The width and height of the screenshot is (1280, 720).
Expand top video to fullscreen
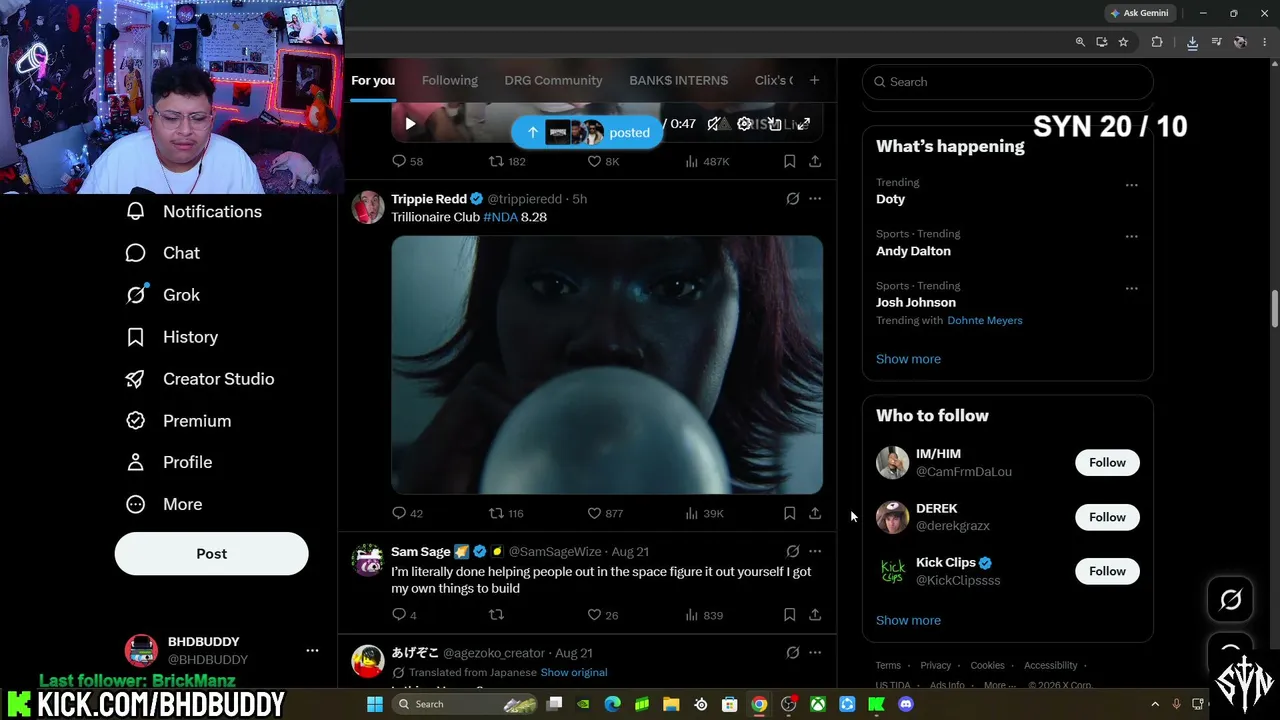point(803,124)
